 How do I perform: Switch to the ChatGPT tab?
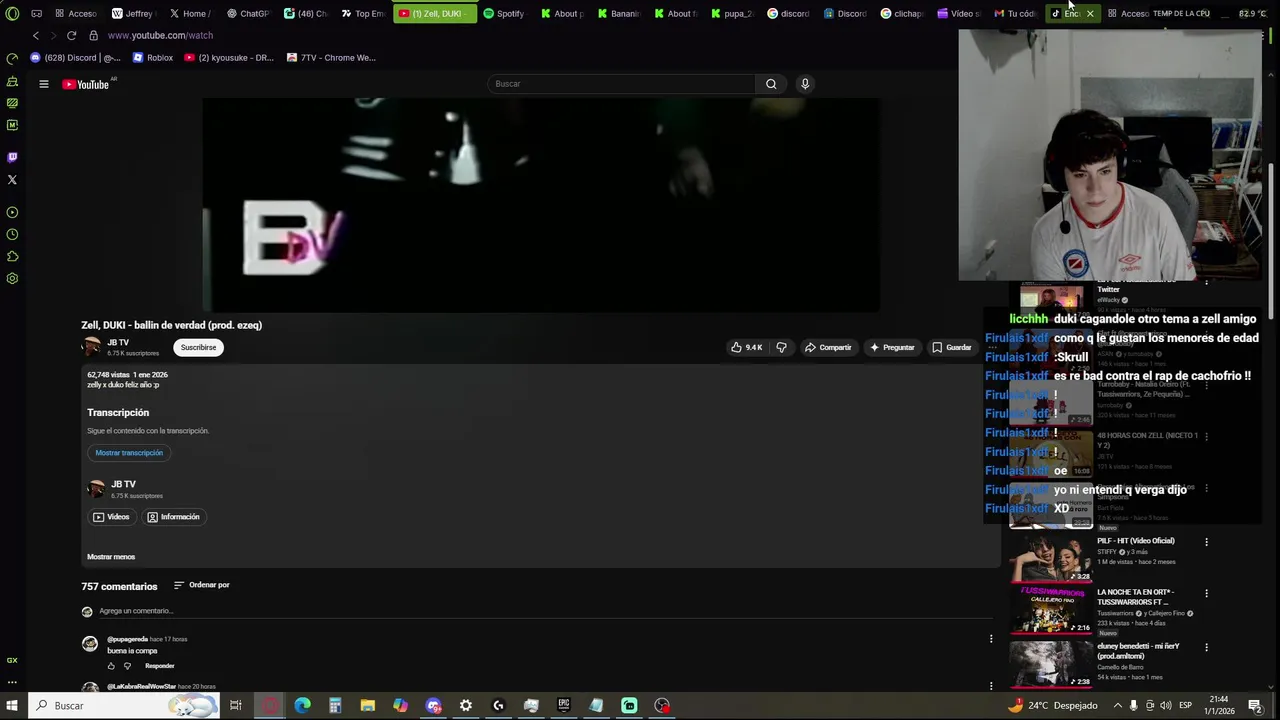(x=247, y=13)
